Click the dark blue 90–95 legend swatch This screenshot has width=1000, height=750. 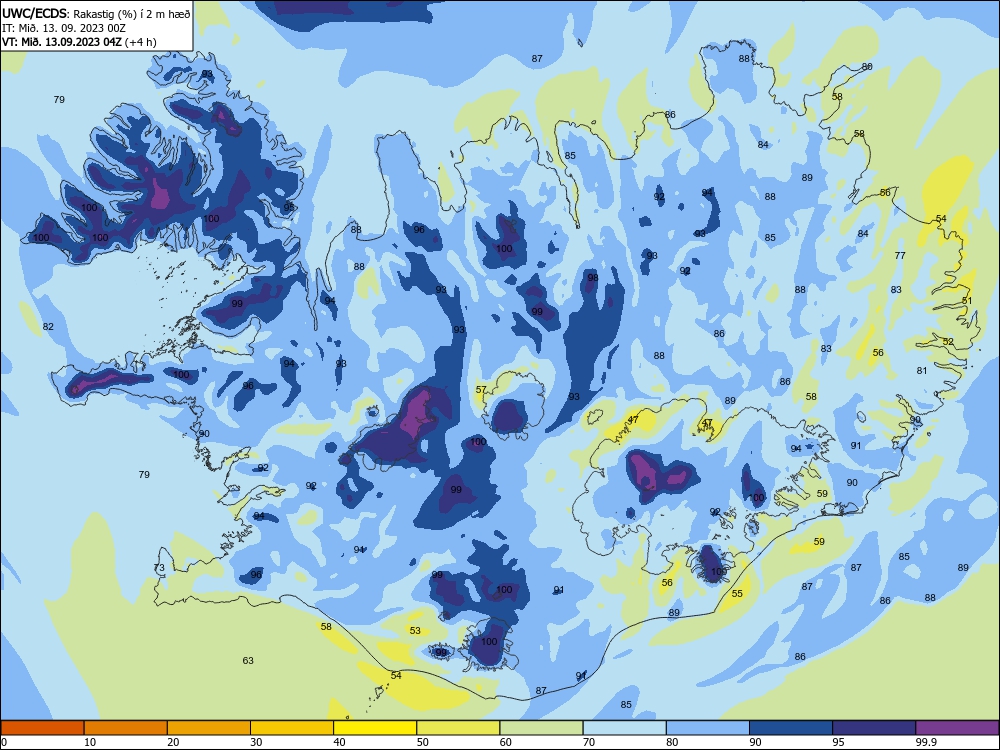tap(791, 728)
